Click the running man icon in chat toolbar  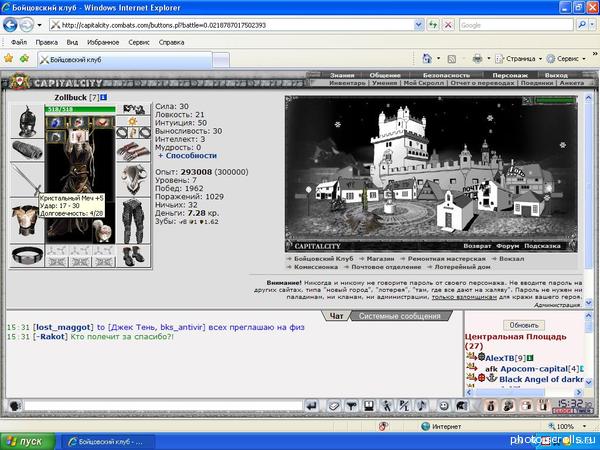[x=386, y=406]
